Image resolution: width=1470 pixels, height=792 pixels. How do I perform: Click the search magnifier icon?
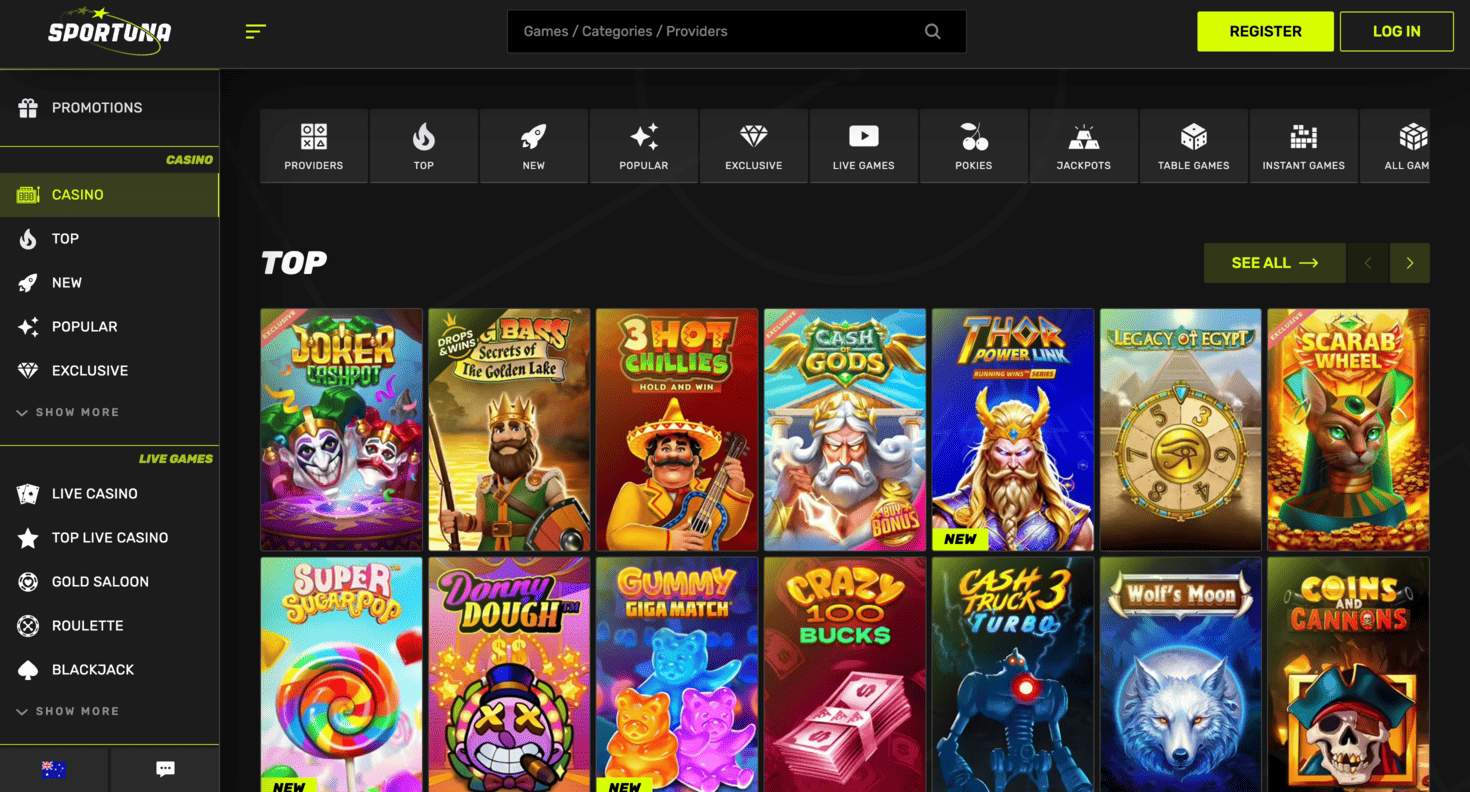pyautogui.click(x=932, y=31)
